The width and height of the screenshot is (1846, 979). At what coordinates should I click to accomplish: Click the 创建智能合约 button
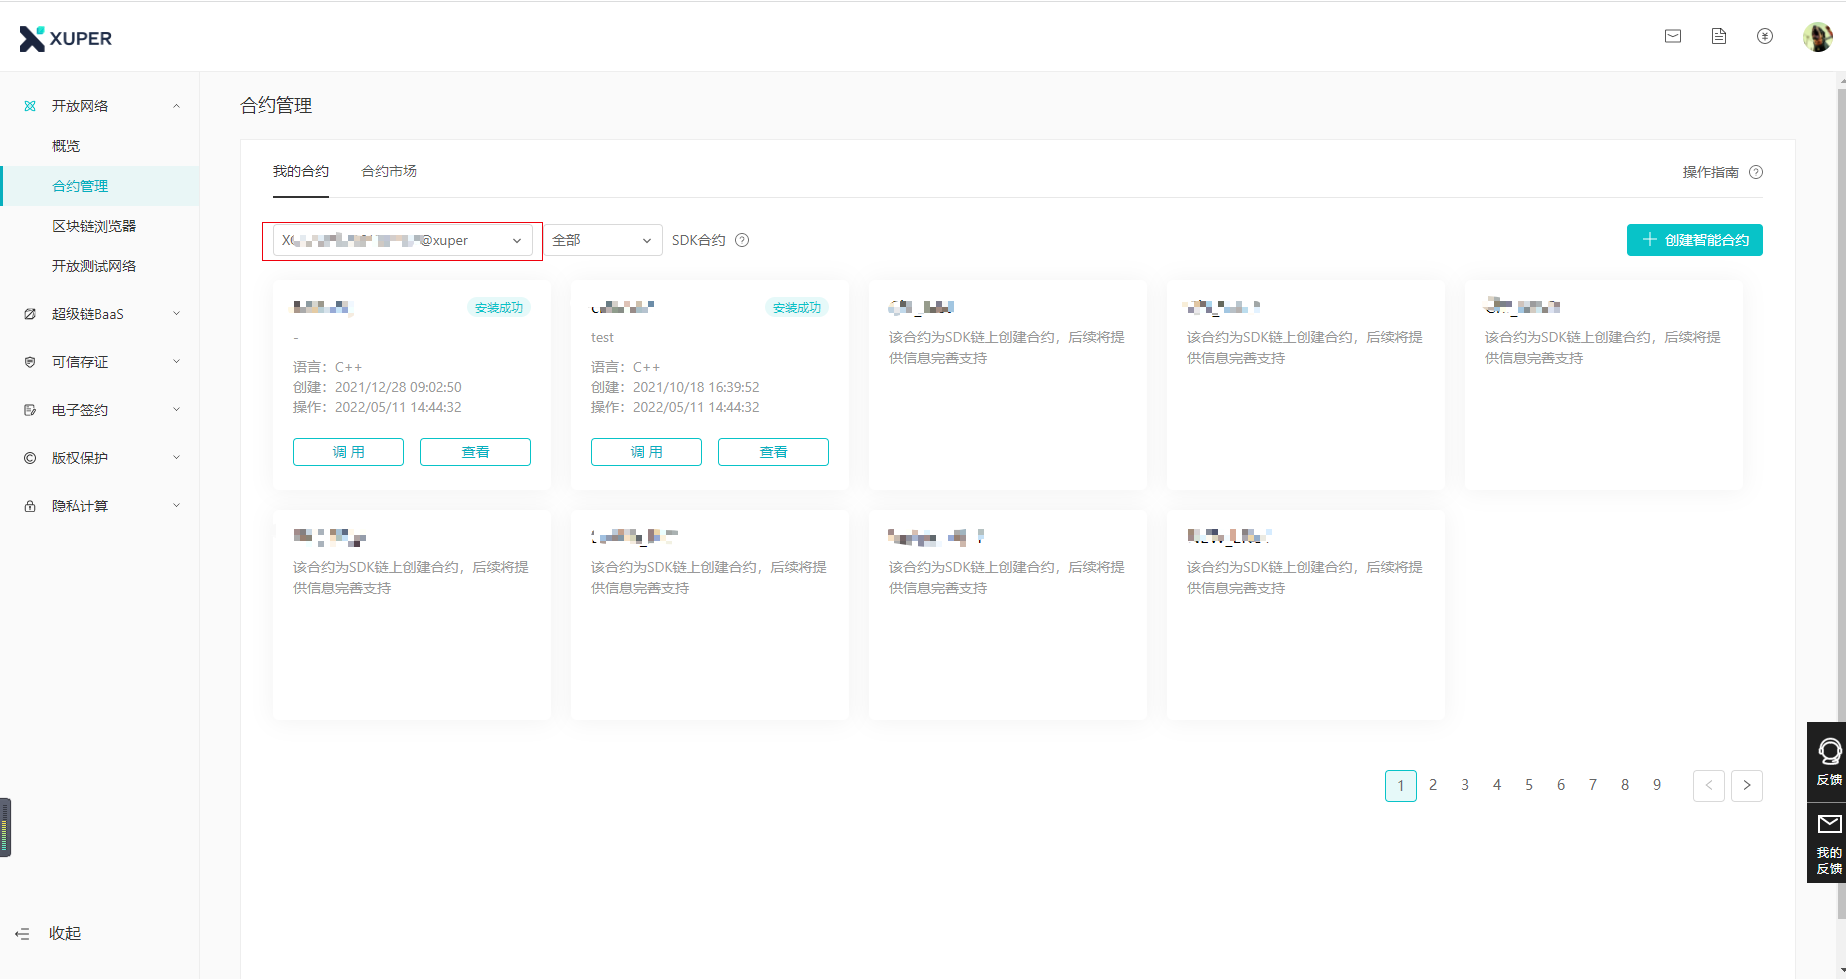click(1694, 240)
